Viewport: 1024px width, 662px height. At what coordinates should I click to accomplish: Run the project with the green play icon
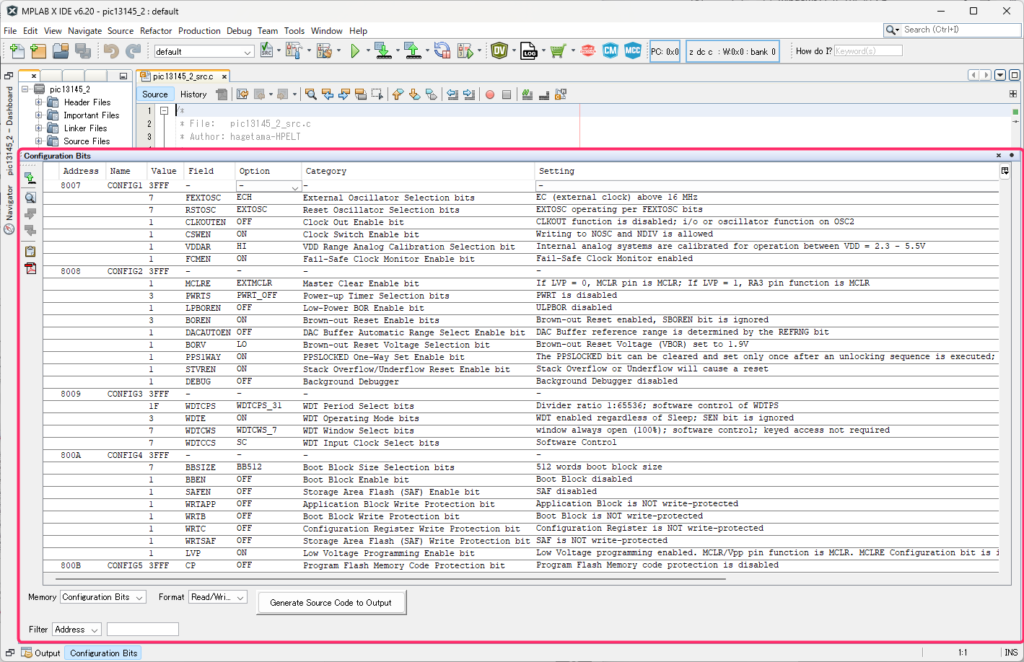point(354,51)
